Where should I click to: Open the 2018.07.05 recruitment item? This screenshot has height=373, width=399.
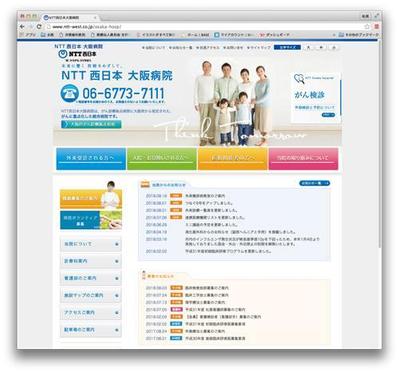pos(215,310)
